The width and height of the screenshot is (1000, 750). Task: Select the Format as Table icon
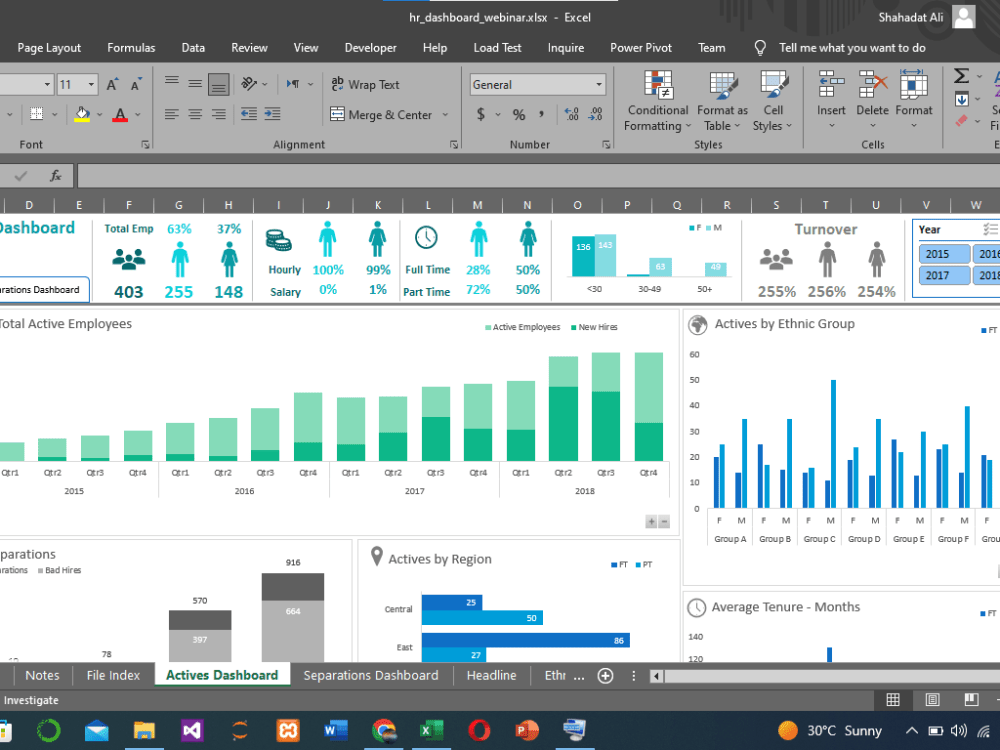[x=722, y=99]
